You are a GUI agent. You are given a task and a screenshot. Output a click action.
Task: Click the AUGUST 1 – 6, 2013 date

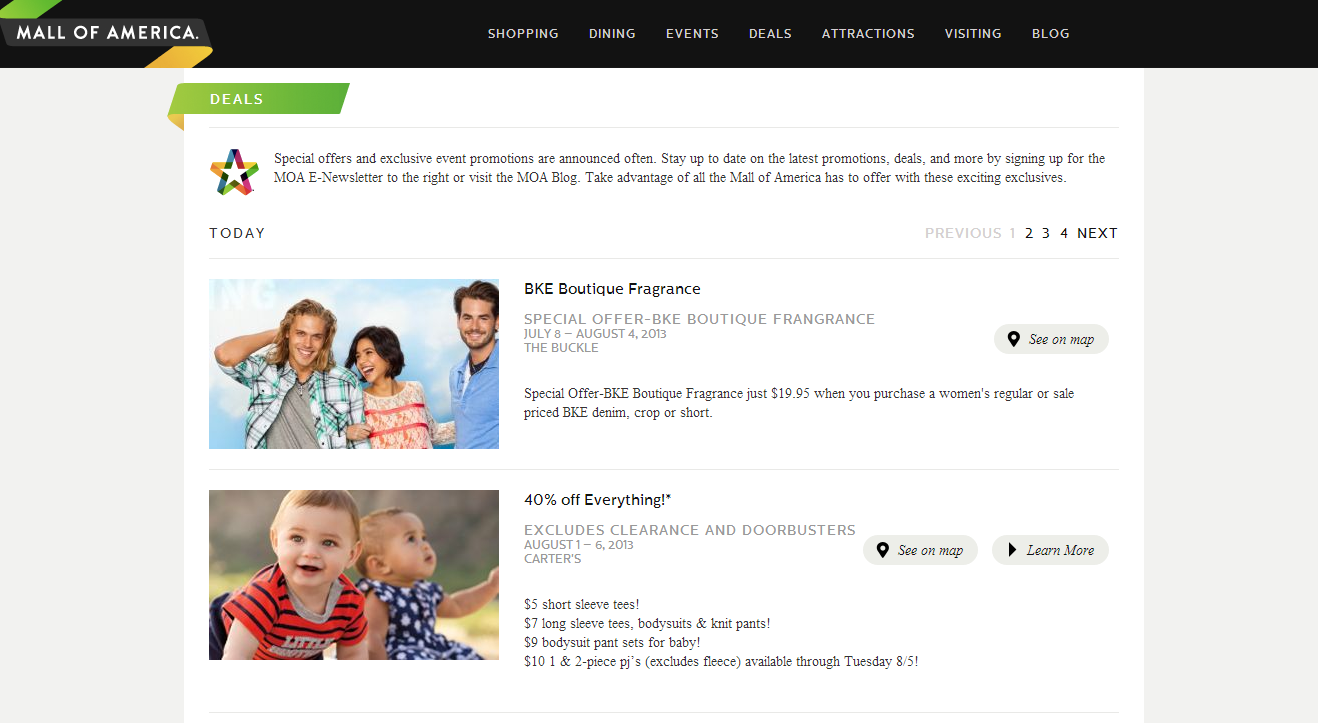579,545
